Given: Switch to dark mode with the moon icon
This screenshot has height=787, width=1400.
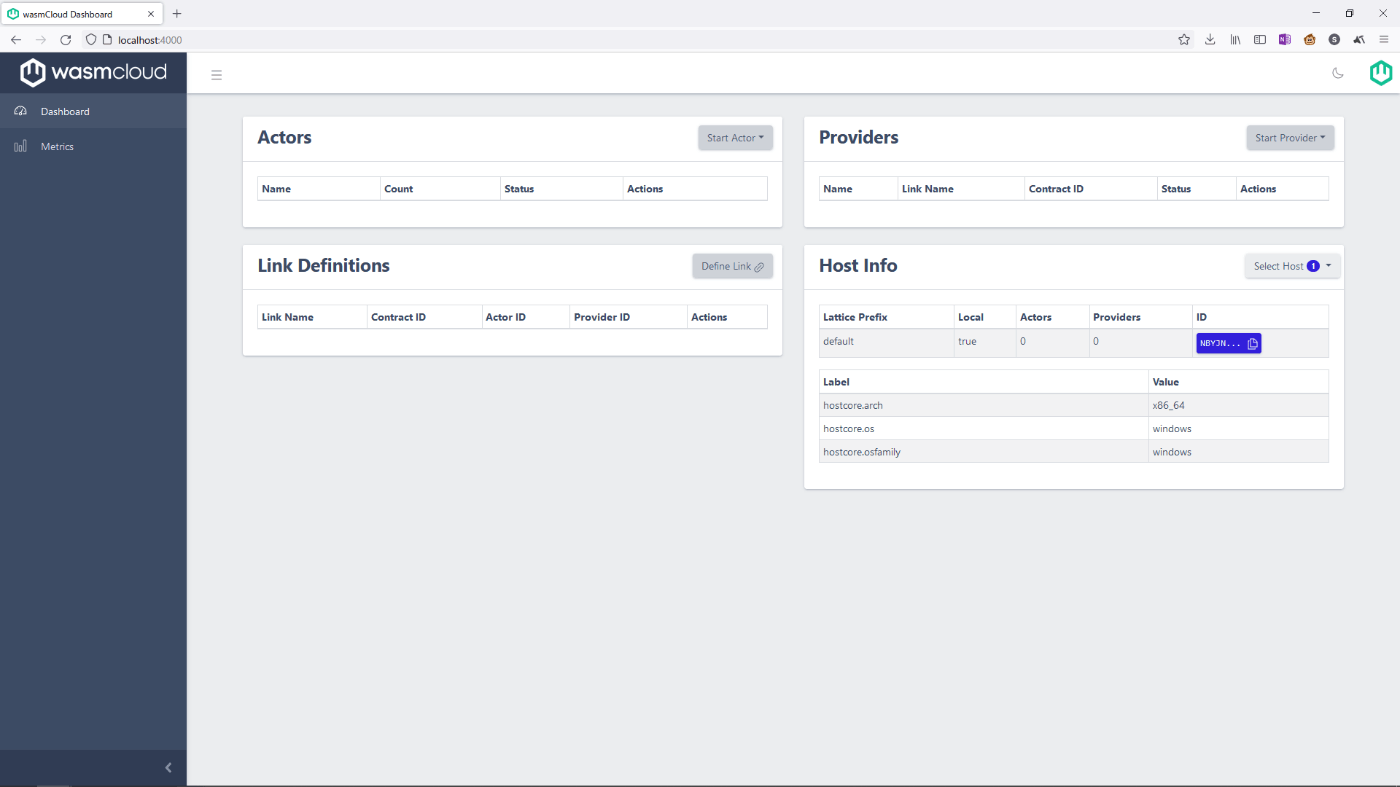Looking at the screenshot, I should point(1338,73).
